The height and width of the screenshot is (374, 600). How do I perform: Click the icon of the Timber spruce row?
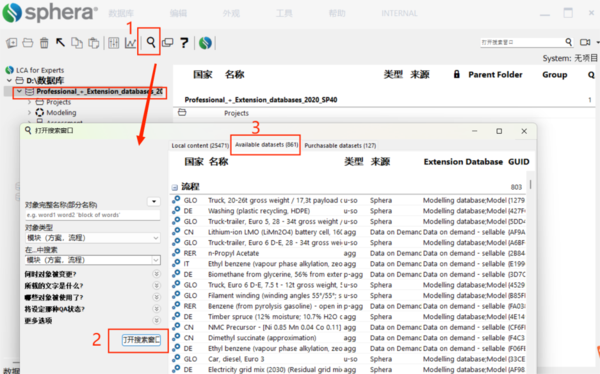176,316
